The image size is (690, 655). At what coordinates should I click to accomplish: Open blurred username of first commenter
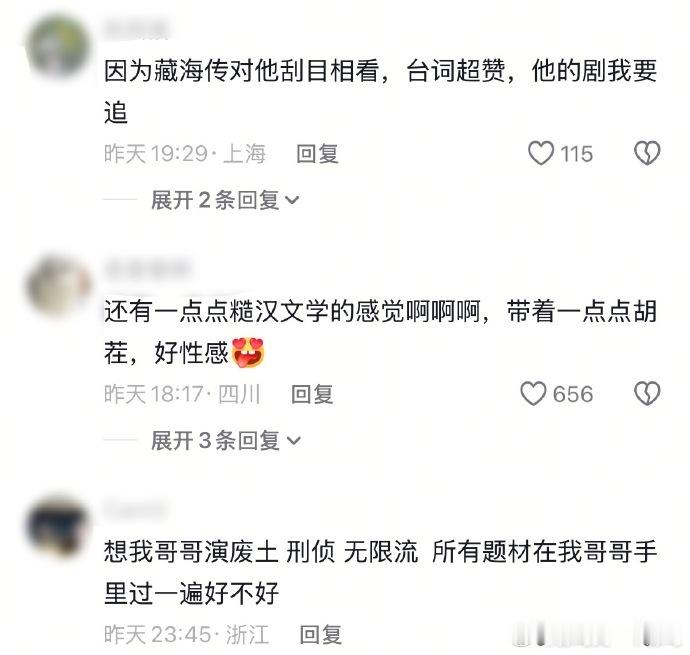pyautogui.click(x=136, y=28)
